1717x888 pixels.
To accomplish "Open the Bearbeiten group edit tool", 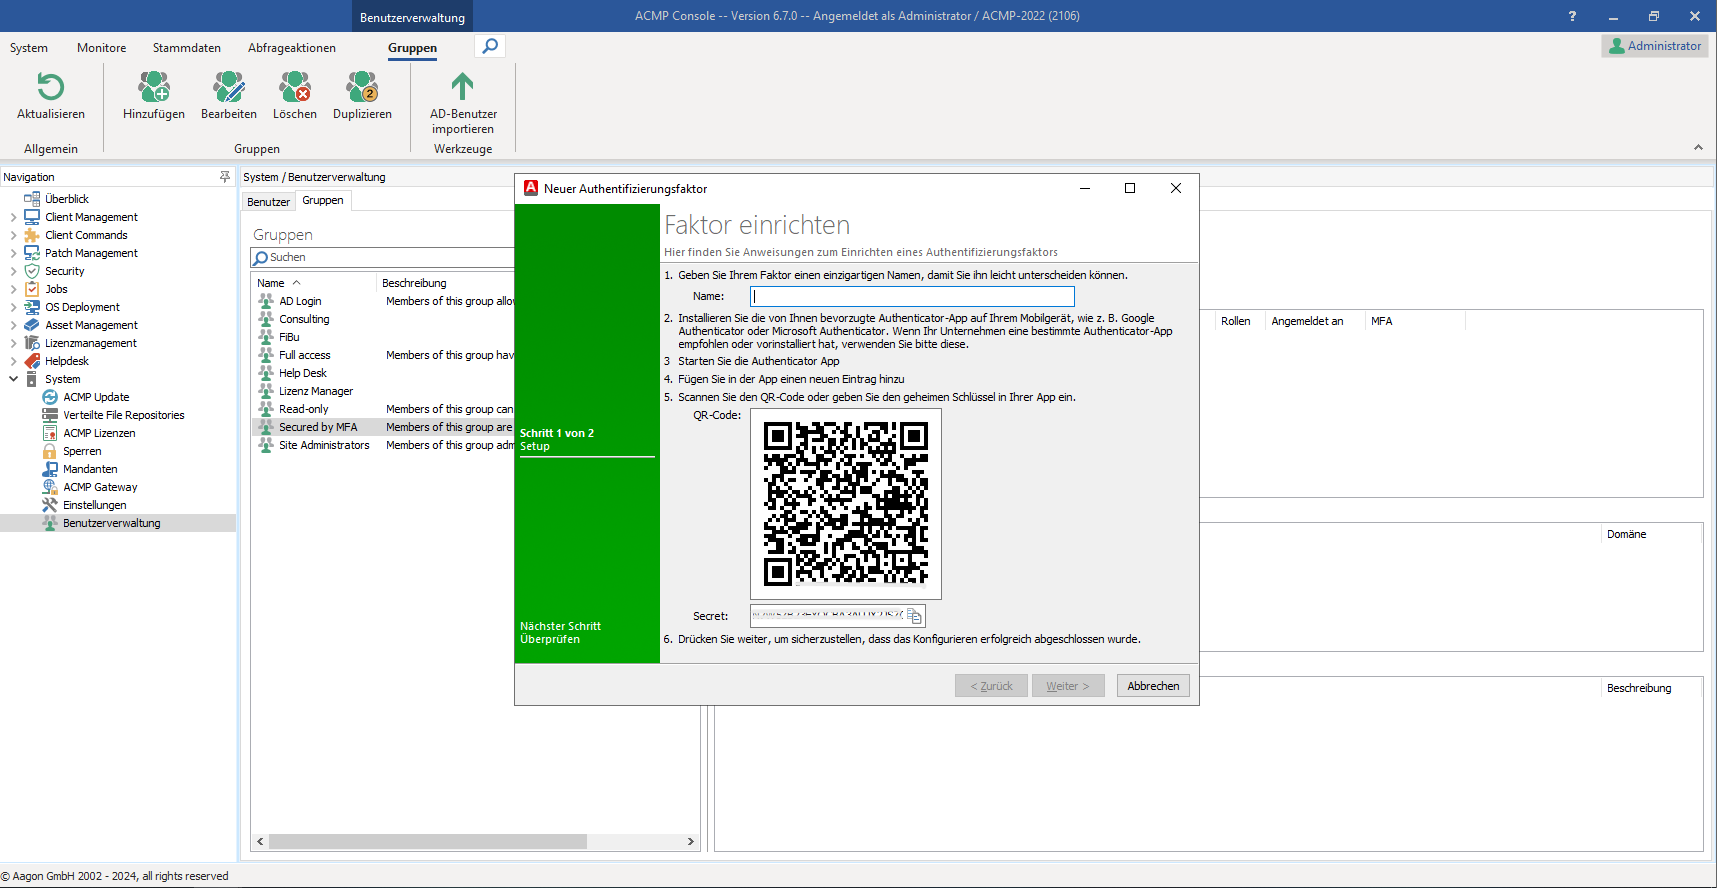I will click(229, 87).
